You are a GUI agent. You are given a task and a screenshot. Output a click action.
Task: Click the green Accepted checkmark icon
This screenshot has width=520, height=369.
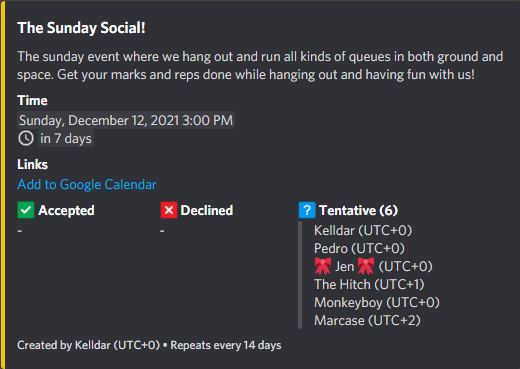tap(26, 210)
